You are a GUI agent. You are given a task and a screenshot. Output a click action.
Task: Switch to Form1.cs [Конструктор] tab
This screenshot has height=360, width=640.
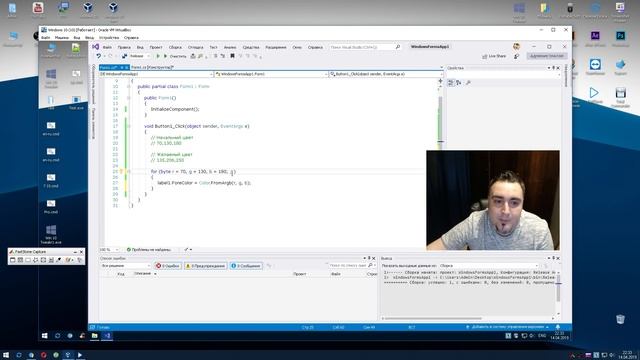152,67
